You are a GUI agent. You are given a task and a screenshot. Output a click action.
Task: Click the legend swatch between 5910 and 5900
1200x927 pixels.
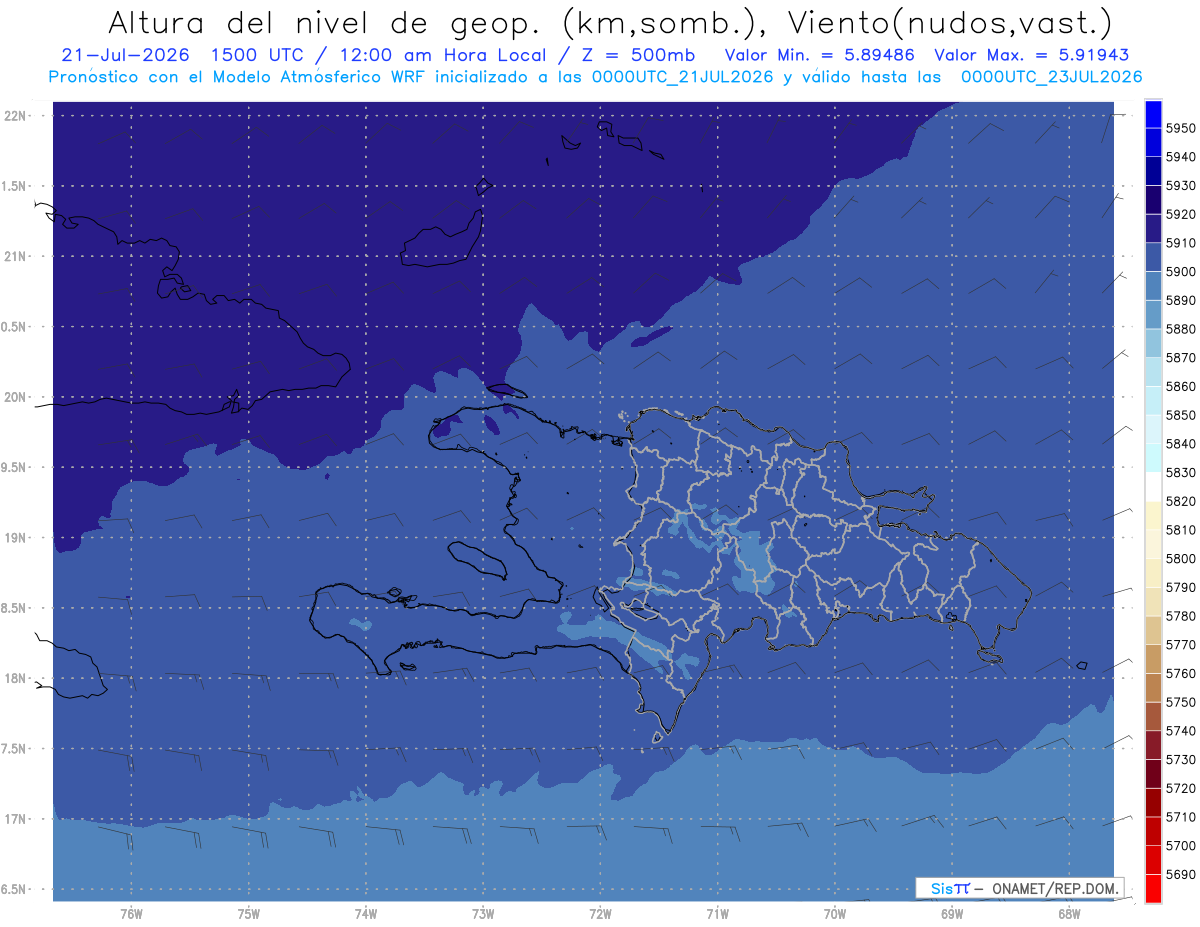pyautogui.click(x=1153, y=257)
